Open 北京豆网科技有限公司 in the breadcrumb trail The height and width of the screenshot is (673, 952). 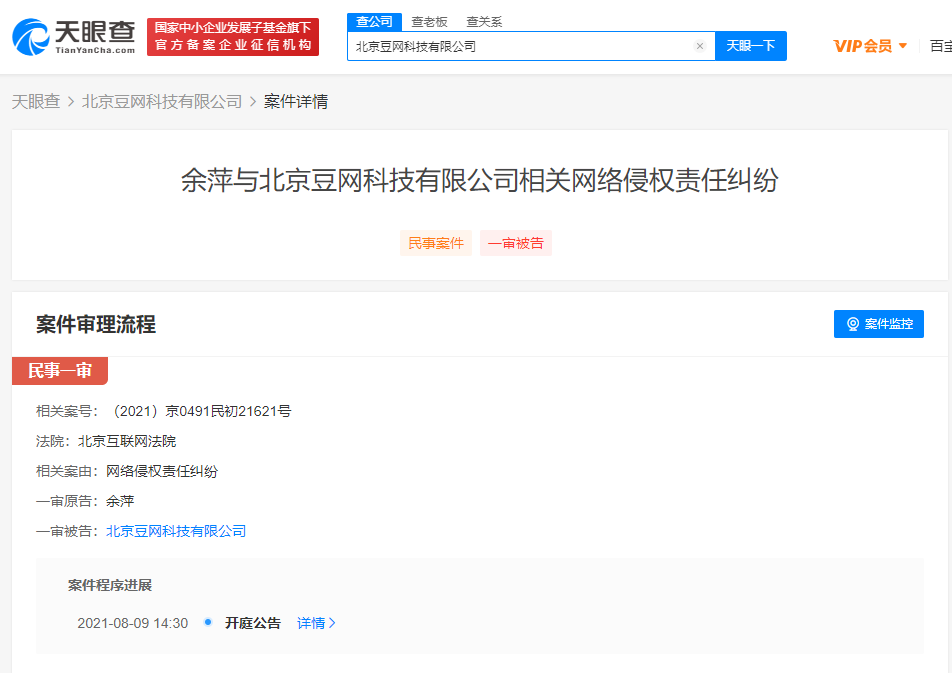(x=162, y=102)
